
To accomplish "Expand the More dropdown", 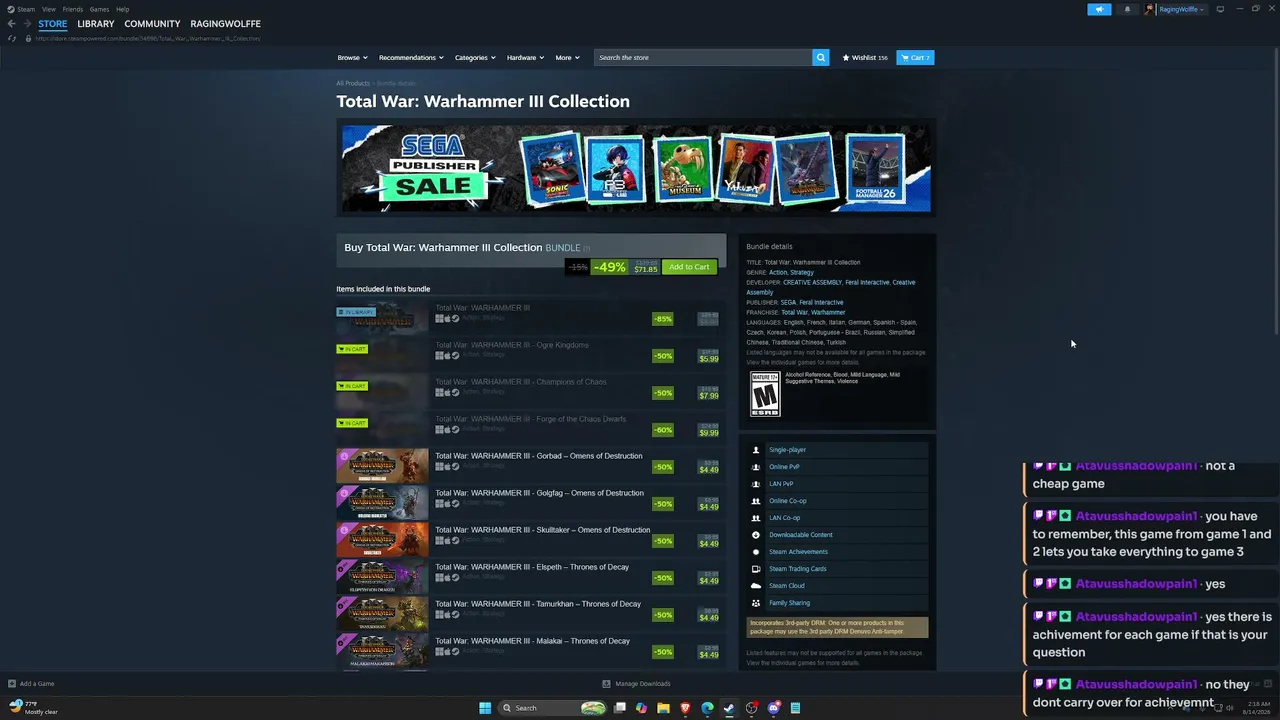I will tap(567, 58).
